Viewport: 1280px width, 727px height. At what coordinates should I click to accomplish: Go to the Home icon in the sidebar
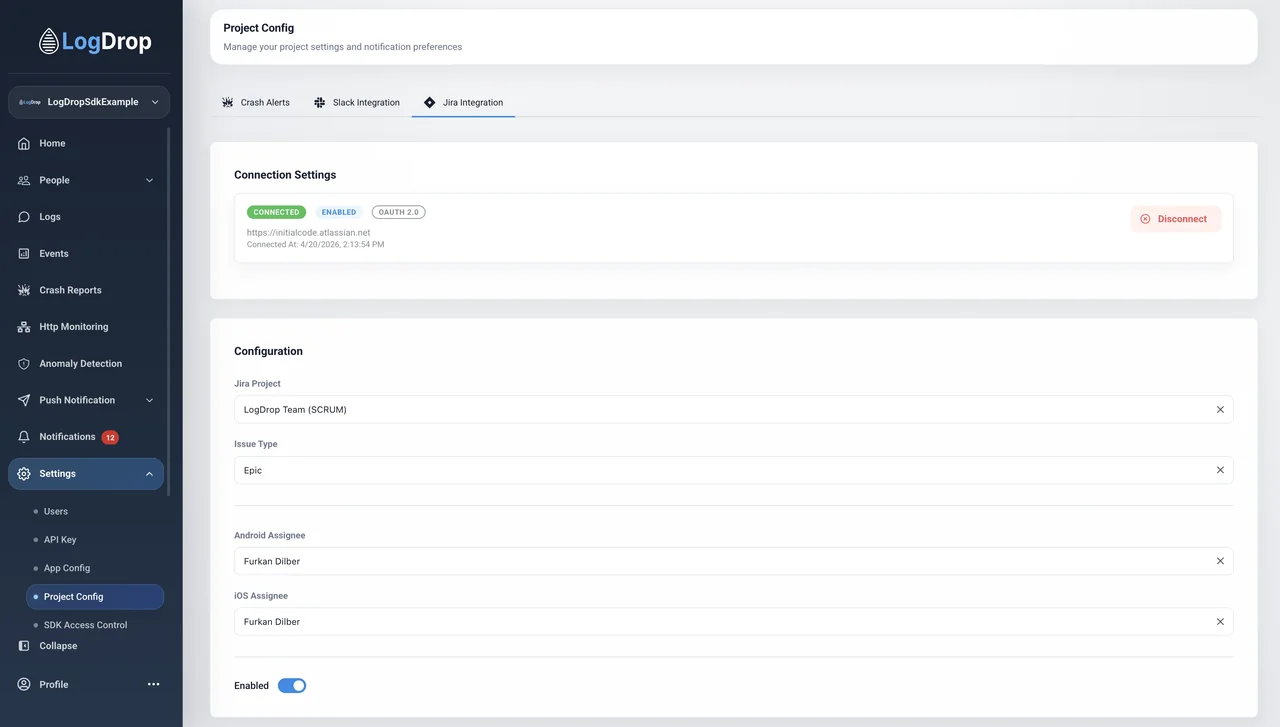tap(24, 144)
